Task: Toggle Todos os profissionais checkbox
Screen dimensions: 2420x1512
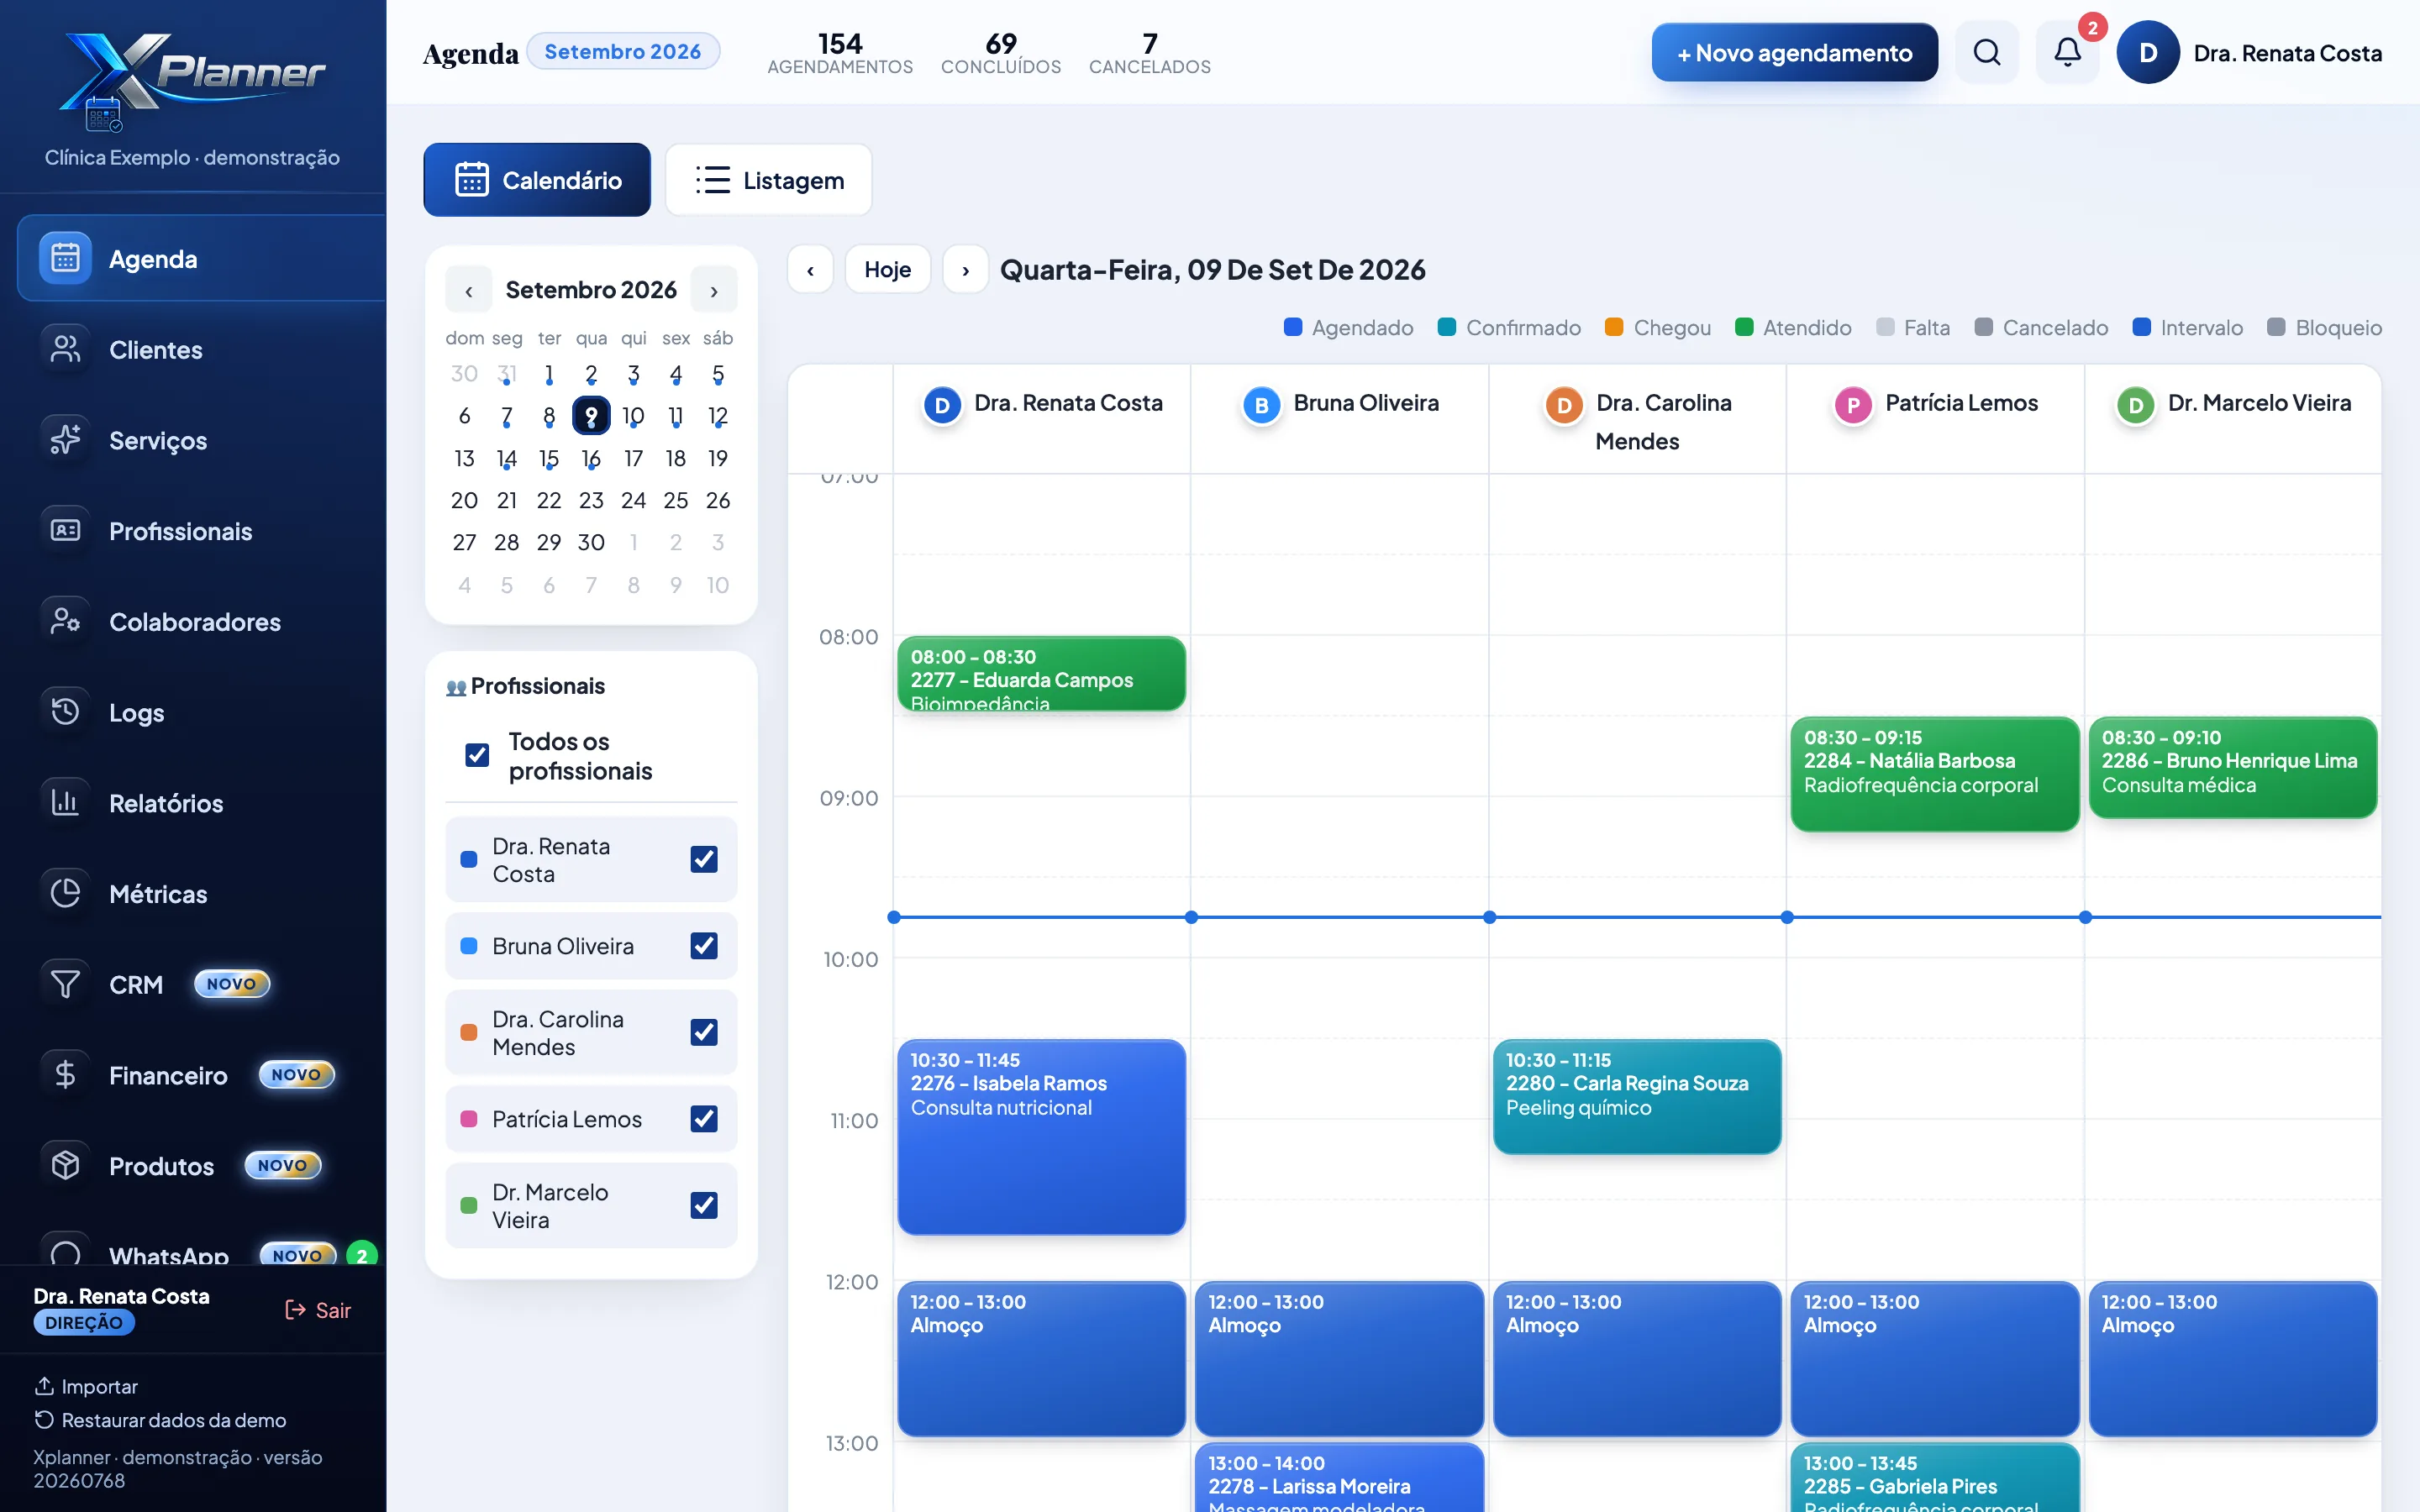Action: pos(477,755)
